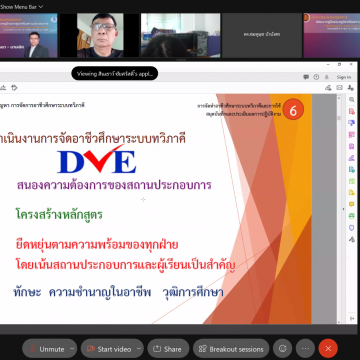Leave the meeting with the red X
The width and height of the screenshot is (360, 360).
click(328, 349)
